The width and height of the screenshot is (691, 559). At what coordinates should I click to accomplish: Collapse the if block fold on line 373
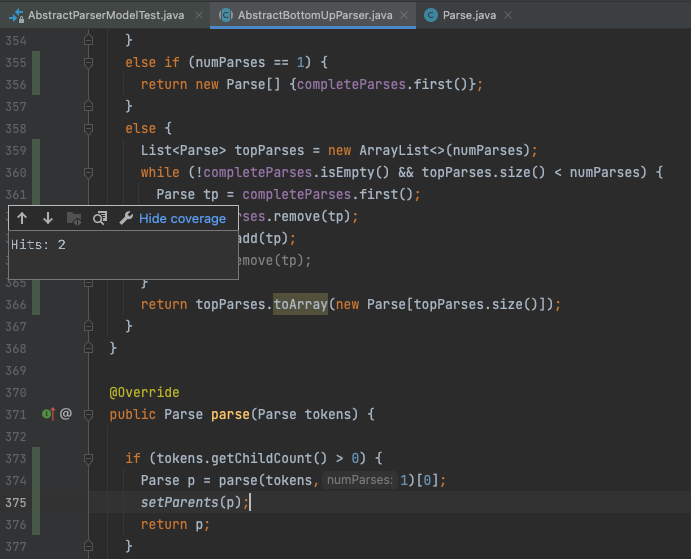tap(89, 458)
